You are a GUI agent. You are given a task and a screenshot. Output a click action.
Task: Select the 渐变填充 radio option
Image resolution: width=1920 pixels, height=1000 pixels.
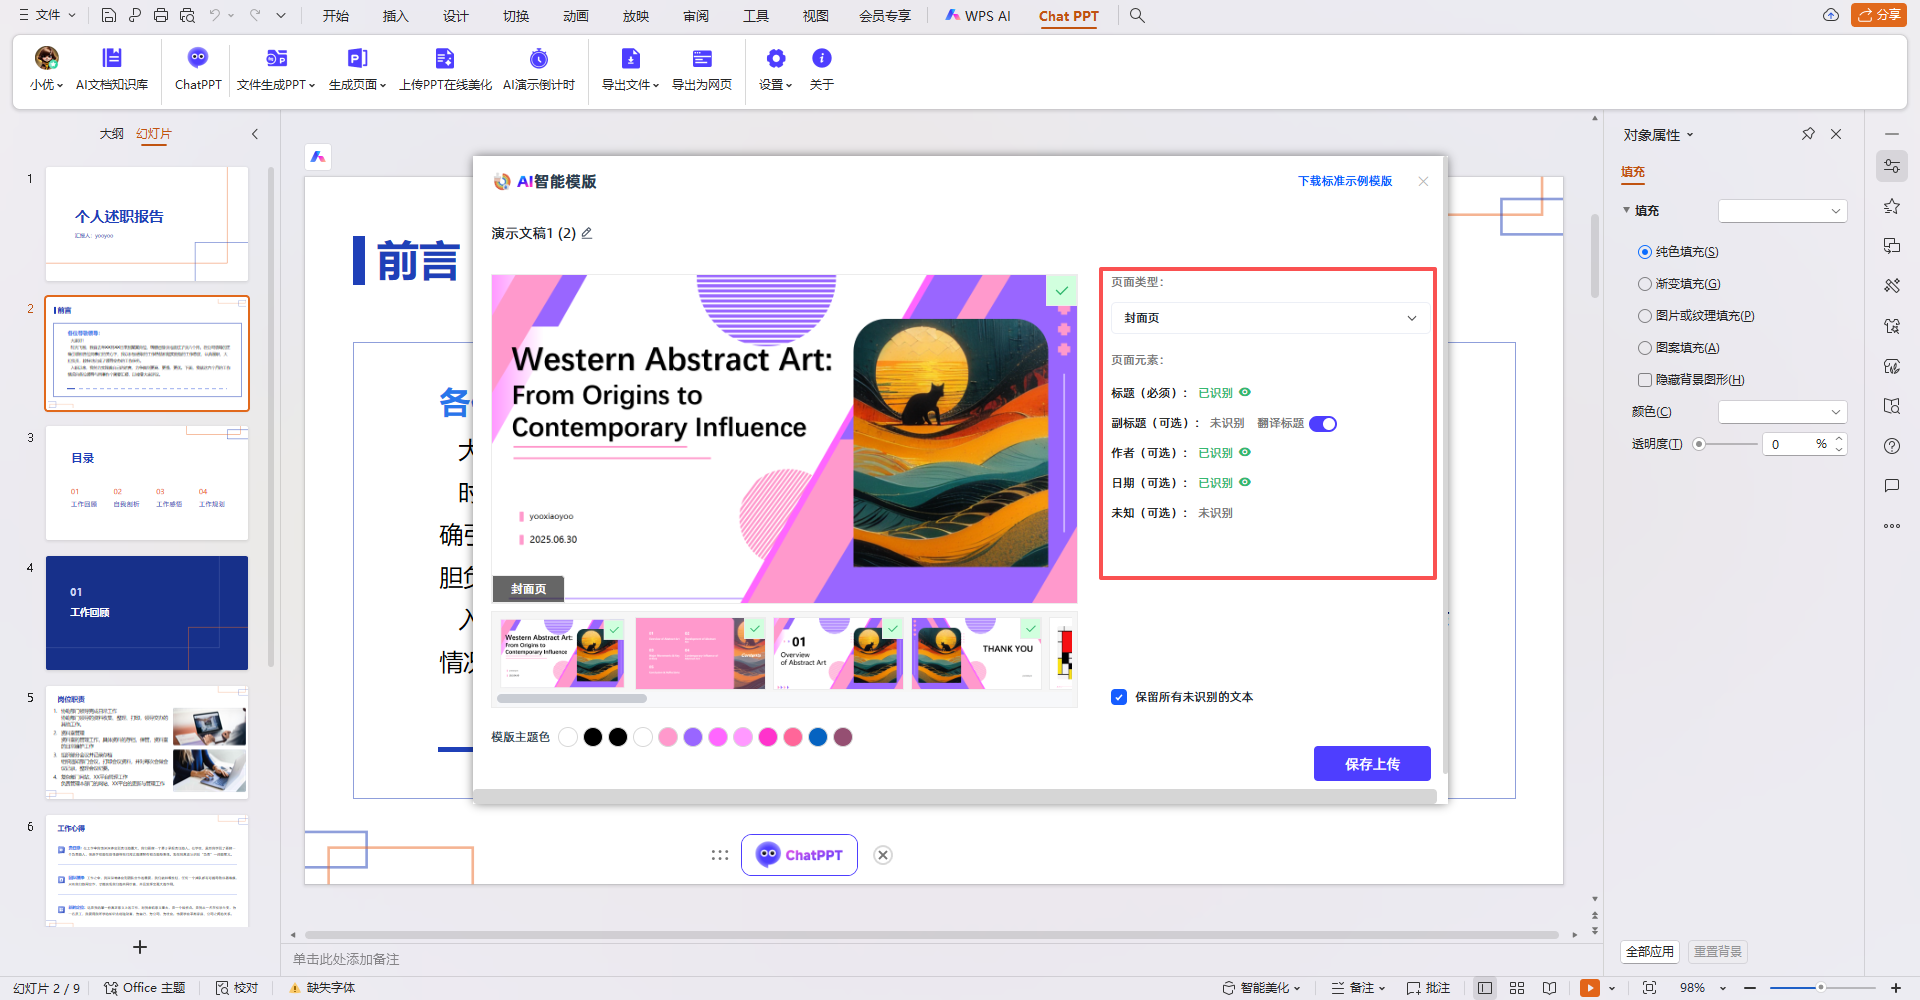click(x=1645, y=284)
